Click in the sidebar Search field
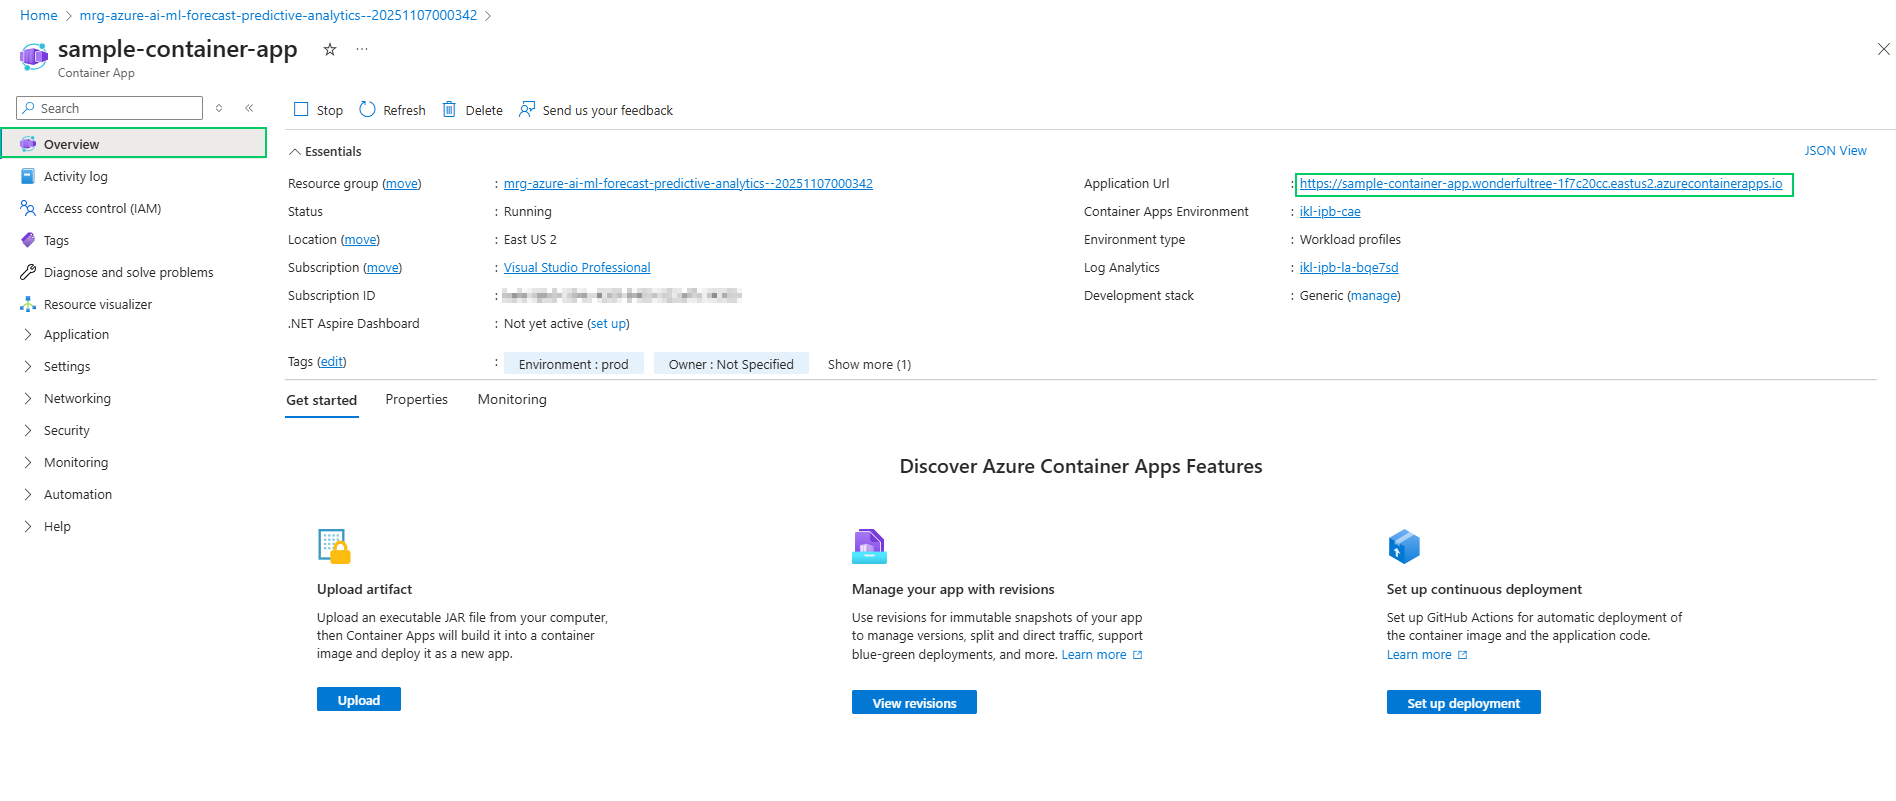The height and width of the screenshot is (801, 1896). pos(115,108)
